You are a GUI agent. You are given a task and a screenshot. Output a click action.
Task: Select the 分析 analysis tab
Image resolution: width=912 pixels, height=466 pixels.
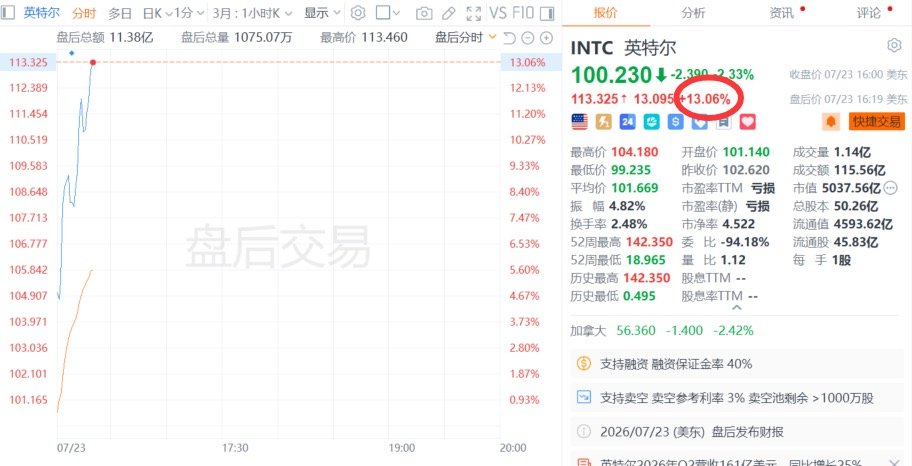point(693,13)
